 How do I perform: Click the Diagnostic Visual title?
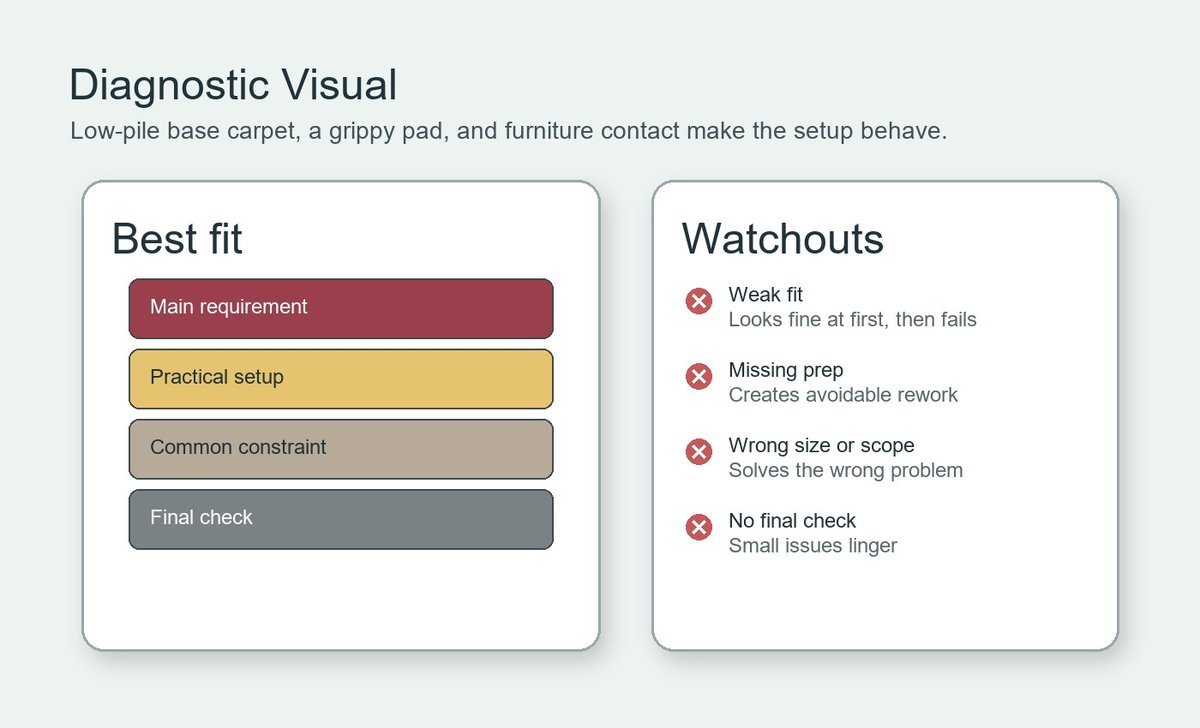pyautogui.click(x=233, y=86)
